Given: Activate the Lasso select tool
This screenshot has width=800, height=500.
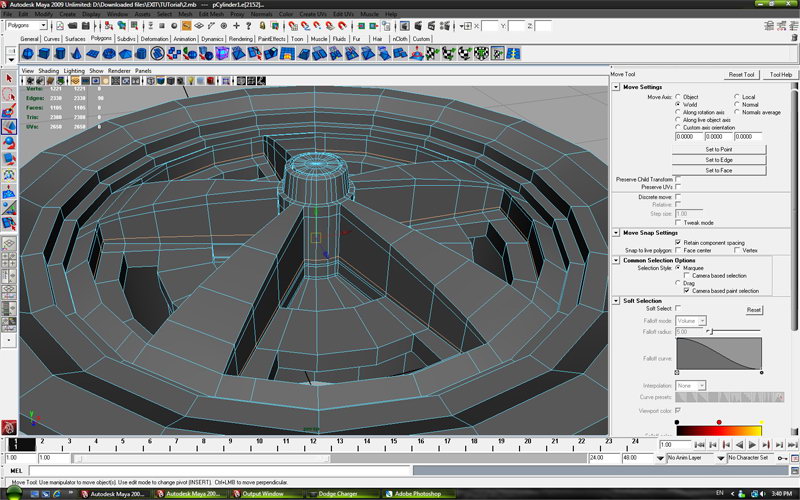Looking at the screenshot, I should click(9, 95).
